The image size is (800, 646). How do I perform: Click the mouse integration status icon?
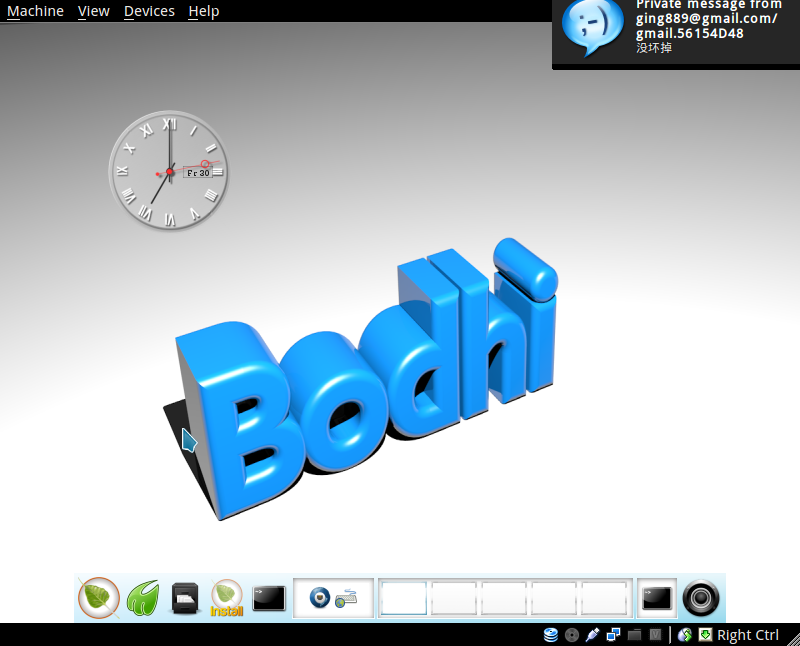tap(685, 635)
